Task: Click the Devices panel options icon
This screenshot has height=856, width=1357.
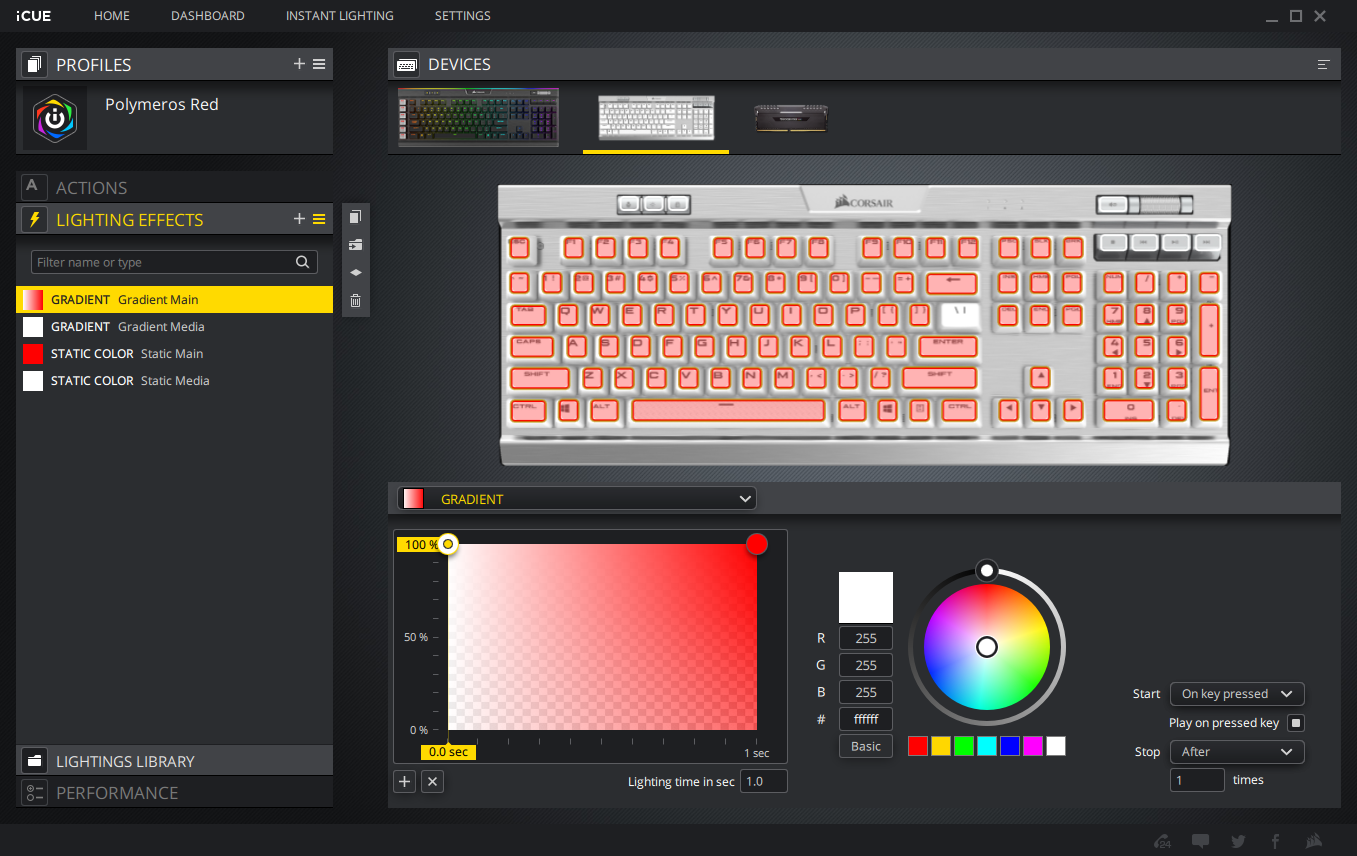Action: coord(1324,64)
